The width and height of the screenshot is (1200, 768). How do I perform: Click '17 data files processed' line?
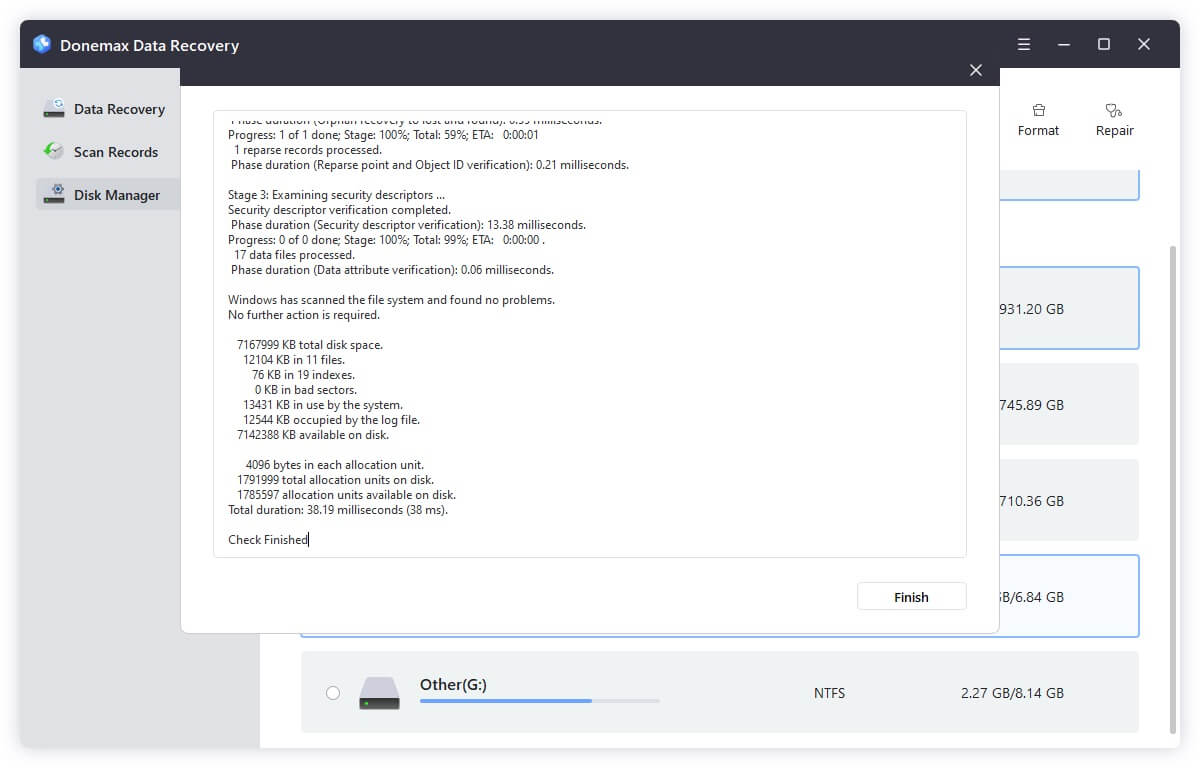294,255
